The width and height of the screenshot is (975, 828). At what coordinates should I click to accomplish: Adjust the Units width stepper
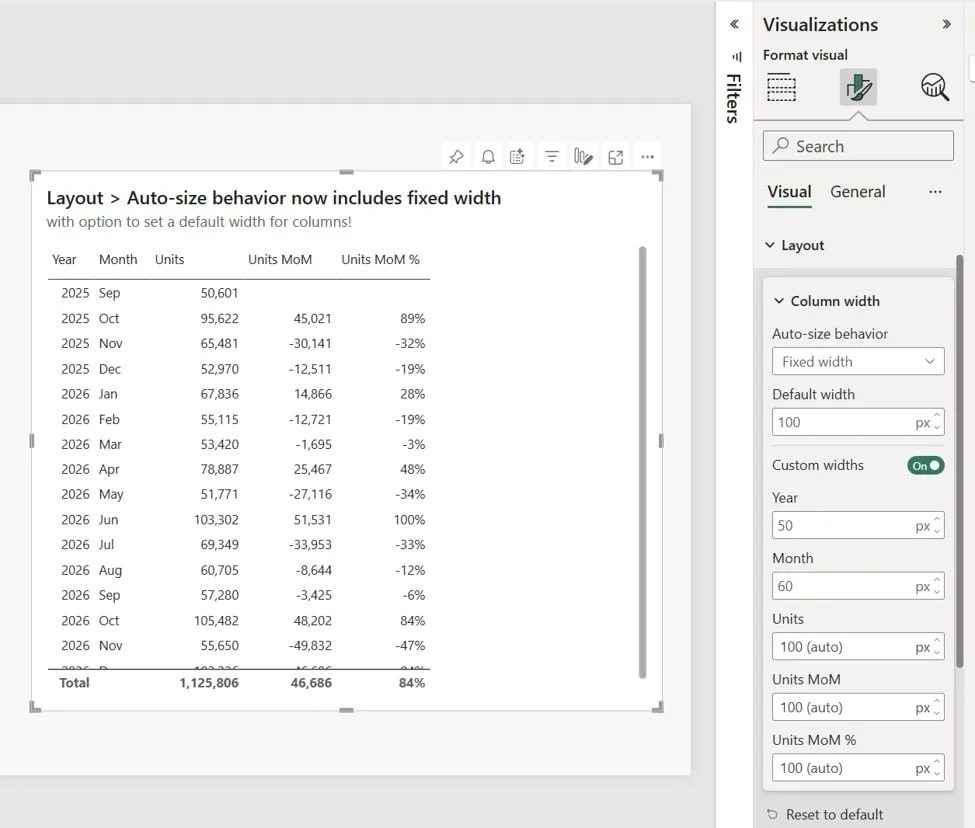click(936, 646)
